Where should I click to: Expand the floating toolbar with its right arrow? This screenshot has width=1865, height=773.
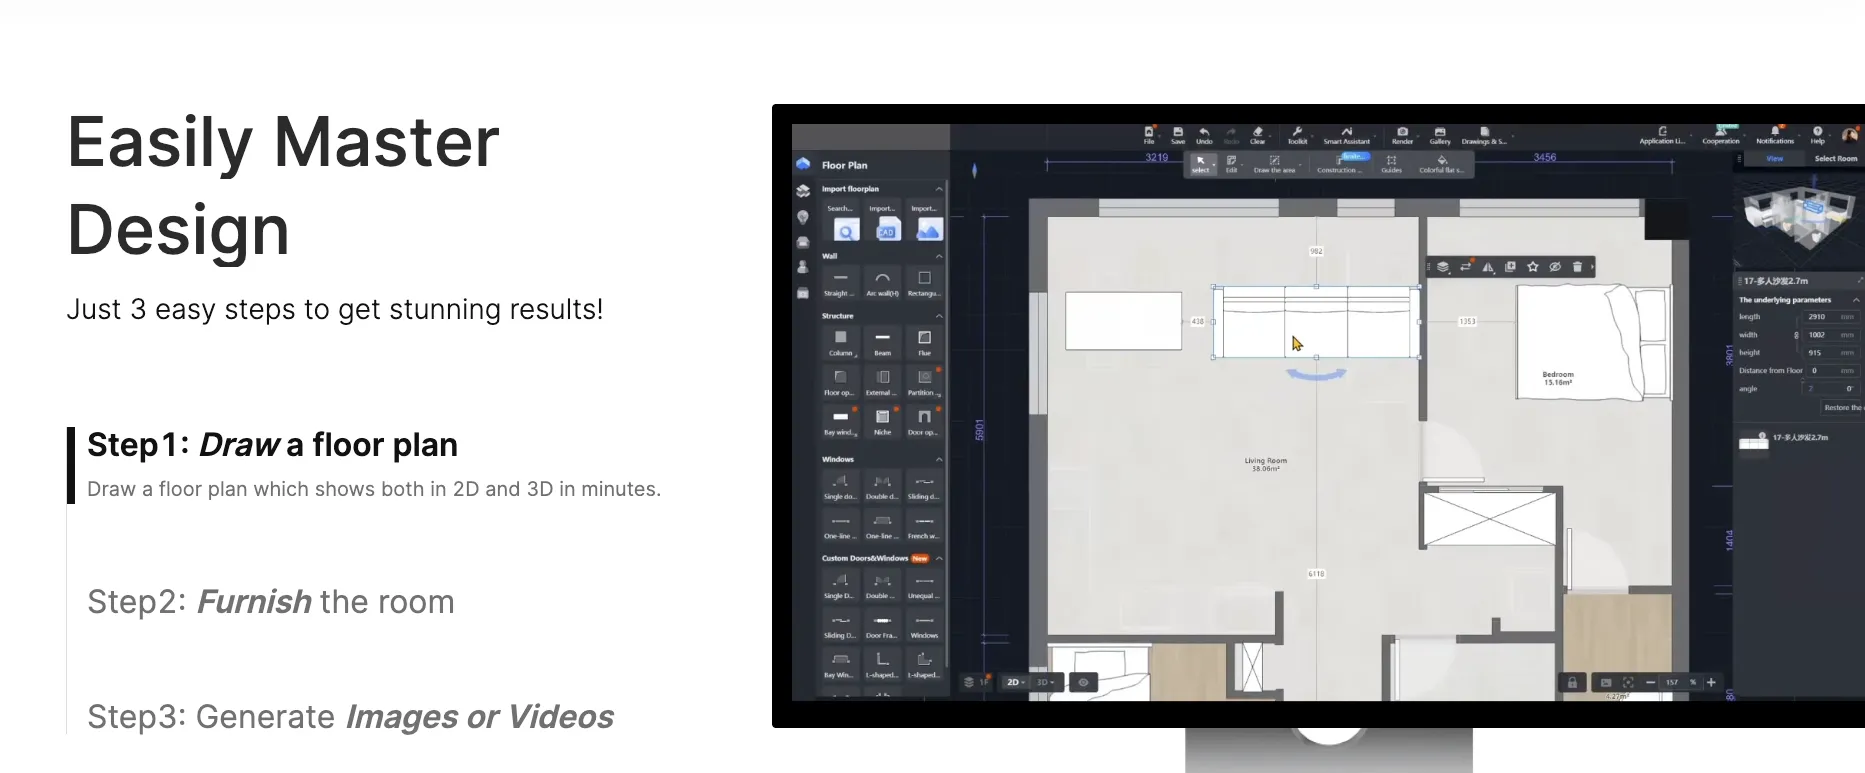1593,267
